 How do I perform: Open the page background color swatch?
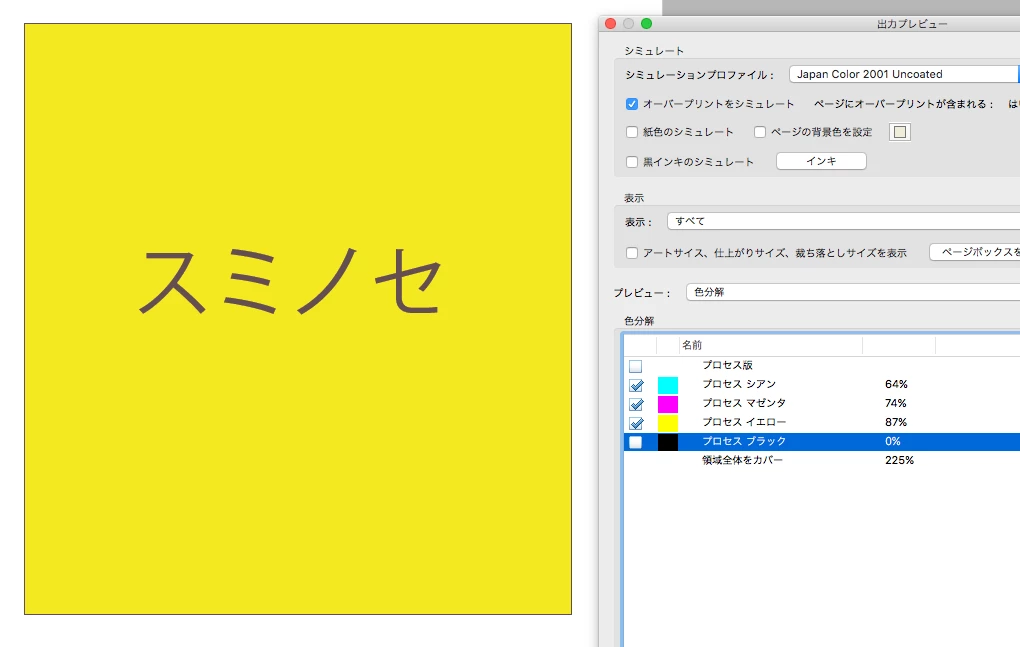tap(900, 132)
